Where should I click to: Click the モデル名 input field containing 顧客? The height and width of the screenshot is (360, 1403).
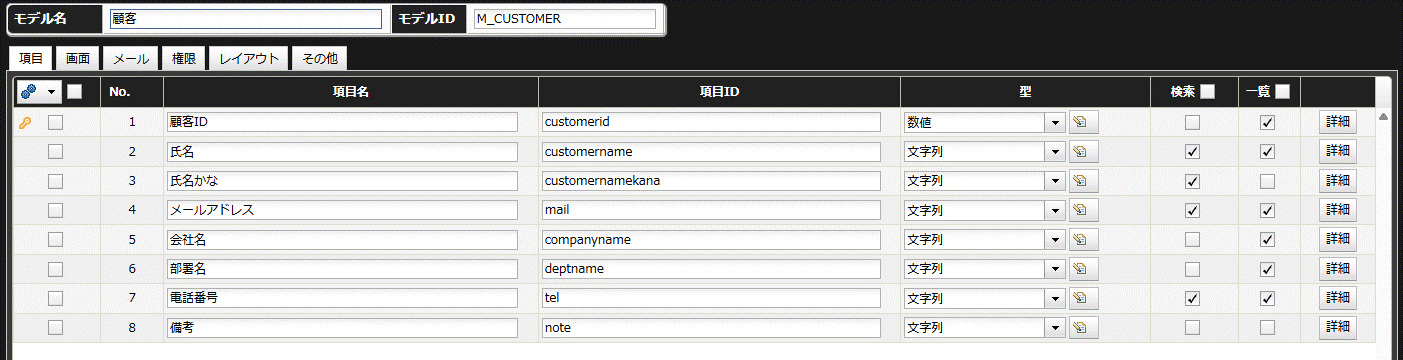(246, 19)
